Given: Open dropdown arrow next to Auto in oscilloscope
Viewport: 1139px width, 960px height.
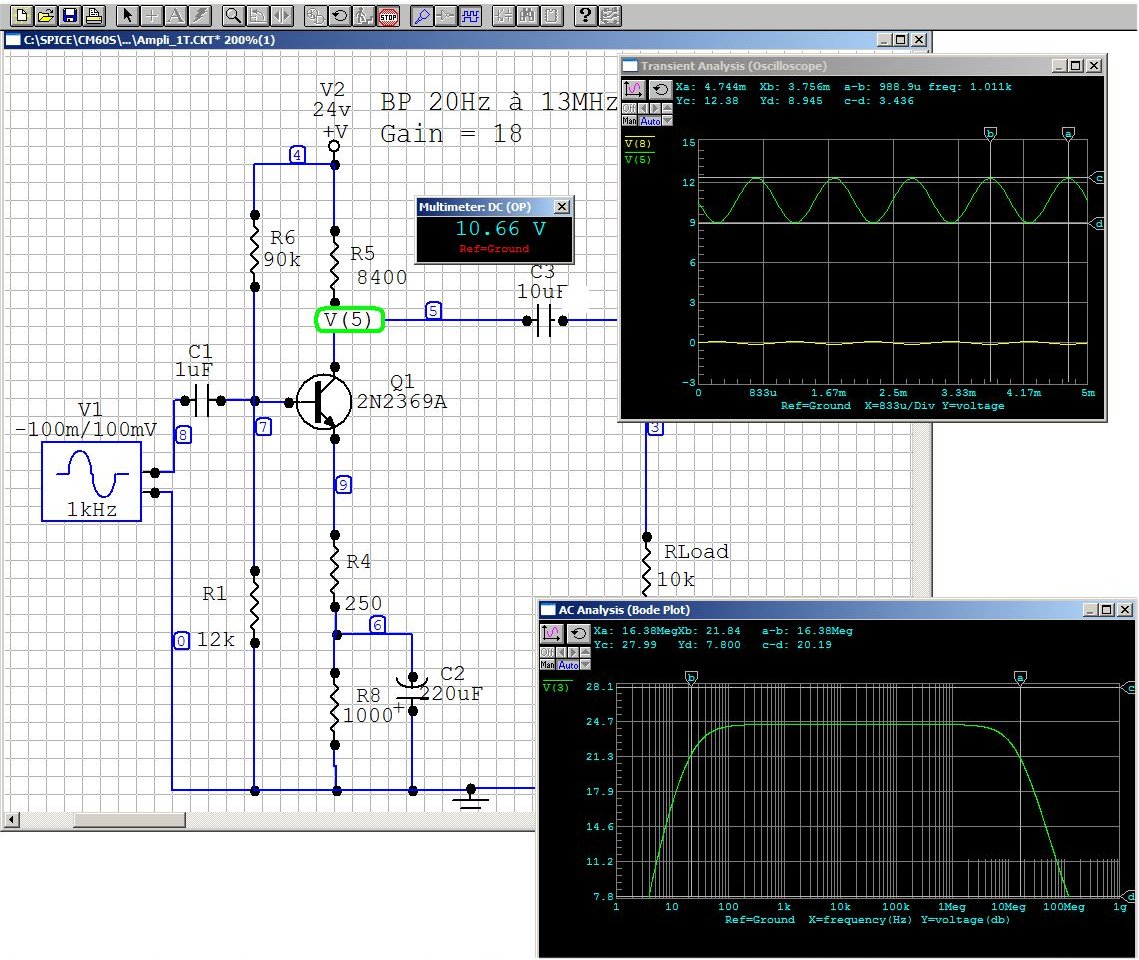Looking at the screenshot, I should tap(669, 121).
